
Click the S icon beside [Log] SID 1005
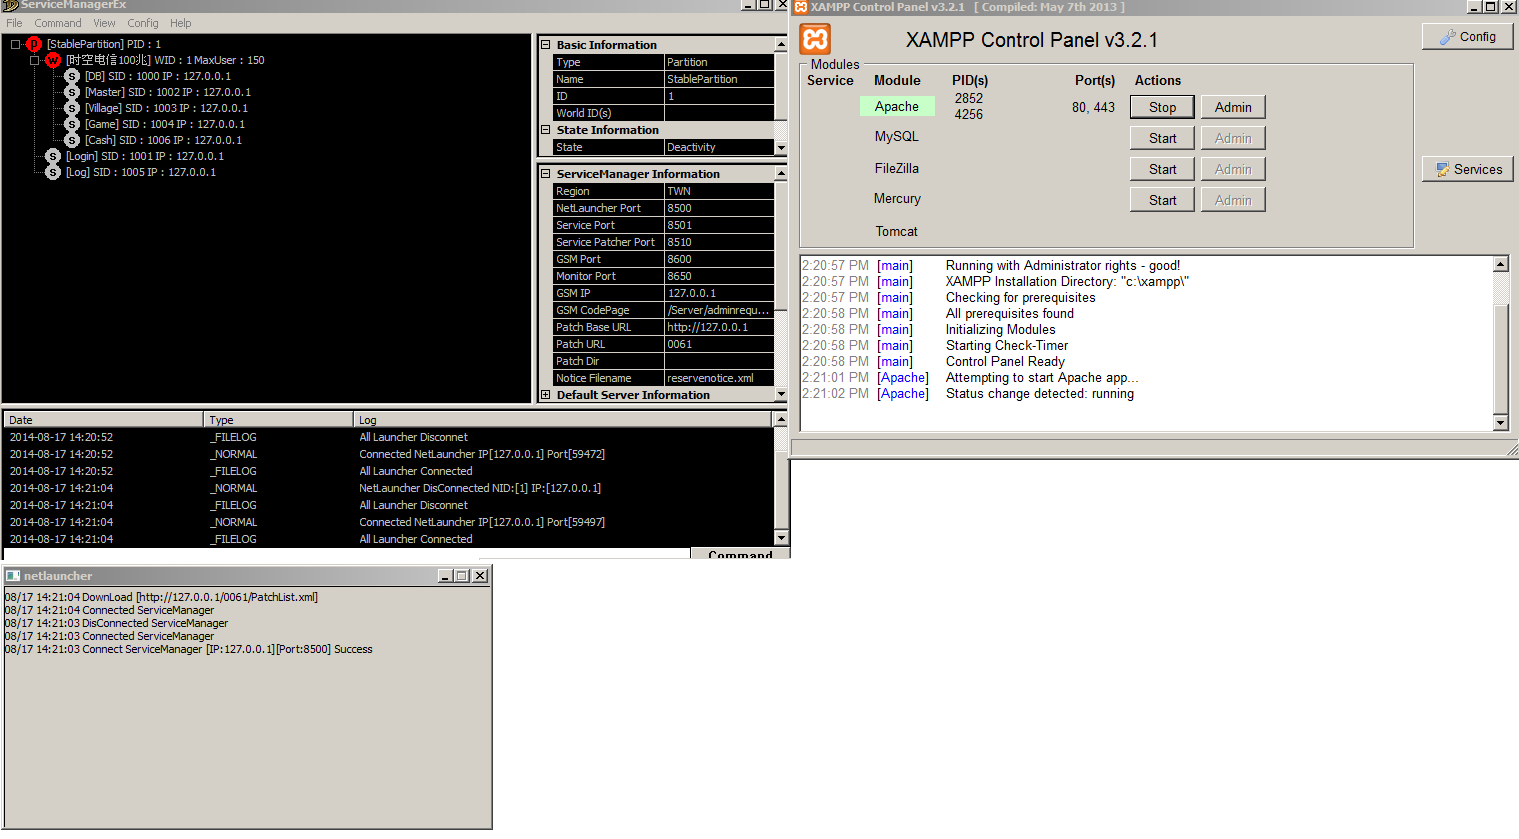coord(53,172)
